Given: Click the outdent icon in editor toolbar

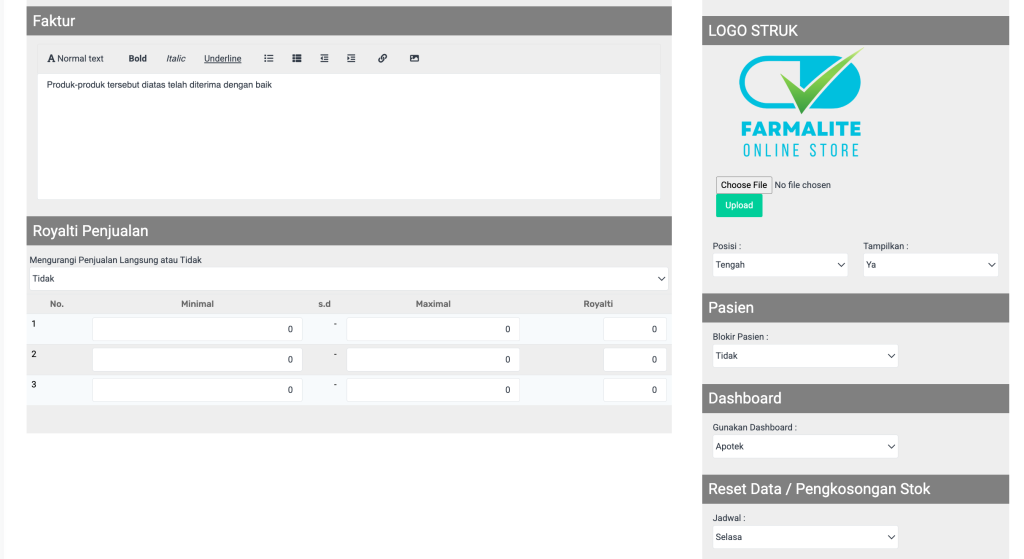Looking at the screenshot, I should point(324,59).
